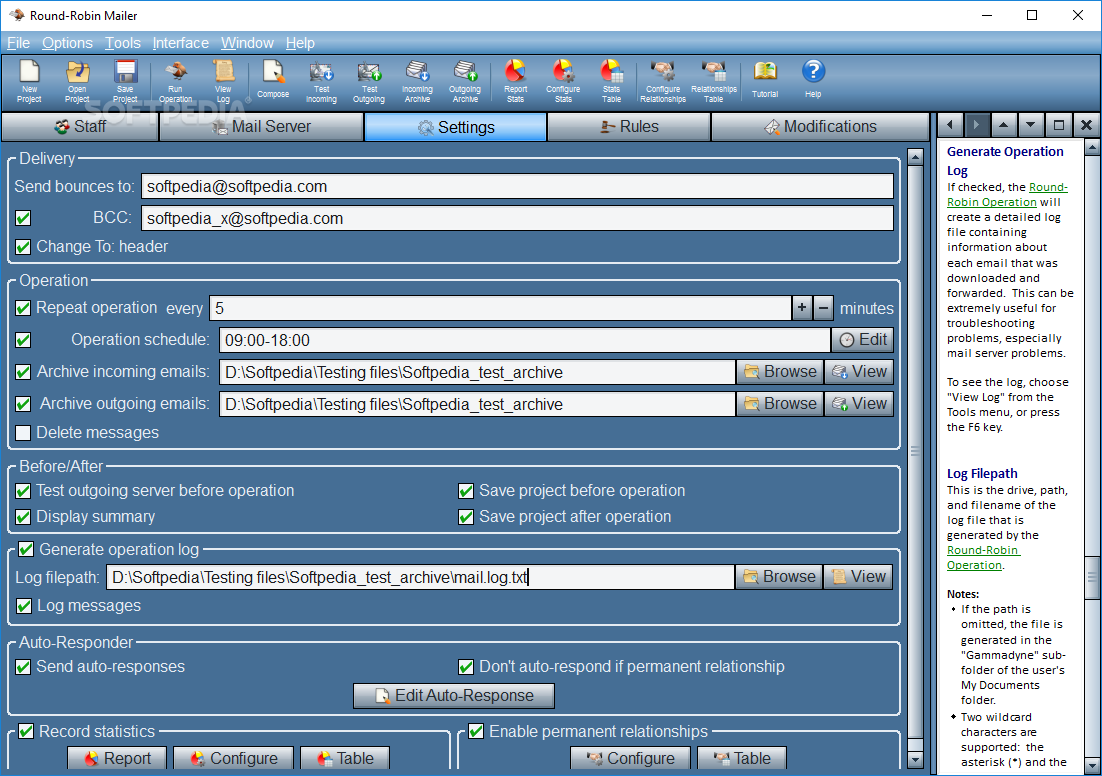Switch to the Staff tab

pyautogui.click(x=80, y=127)
